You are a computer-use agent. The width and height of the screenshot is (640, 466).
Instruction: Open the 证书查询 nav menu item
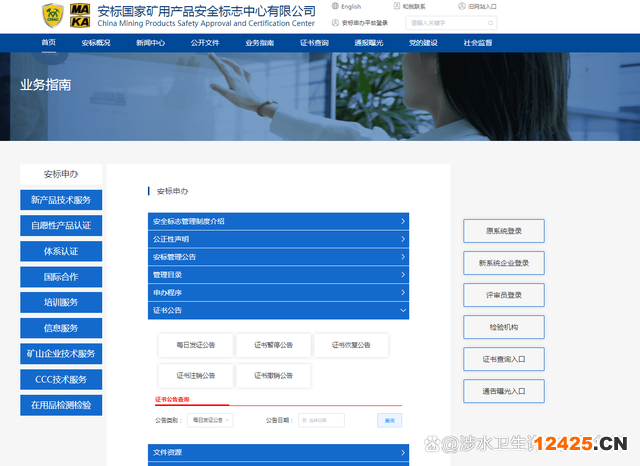pos(314,43)
